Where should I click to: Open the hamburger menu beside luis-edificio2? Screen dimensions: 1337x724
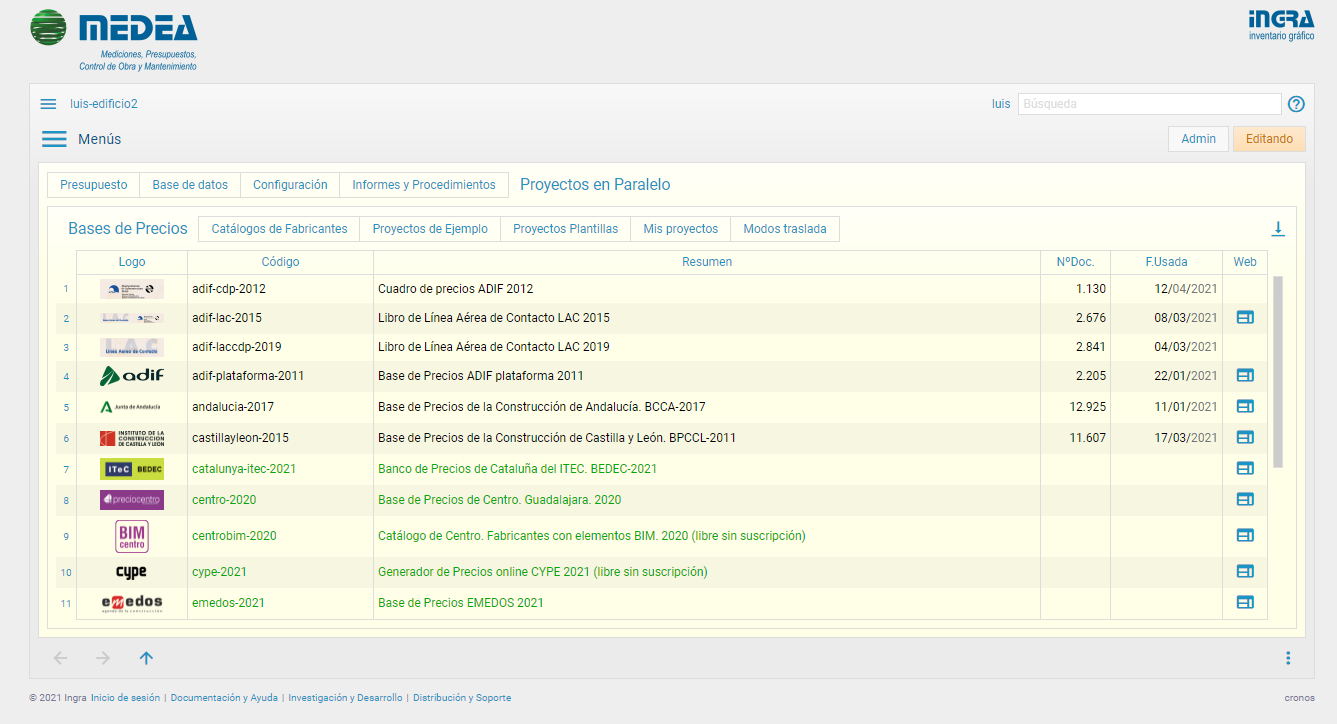[x=48, y=104]
